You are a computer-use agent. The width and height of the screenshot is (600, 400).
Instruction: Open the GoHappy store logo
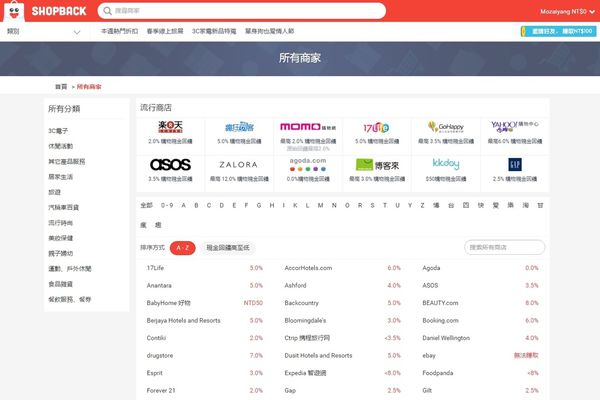click(446, 127)
